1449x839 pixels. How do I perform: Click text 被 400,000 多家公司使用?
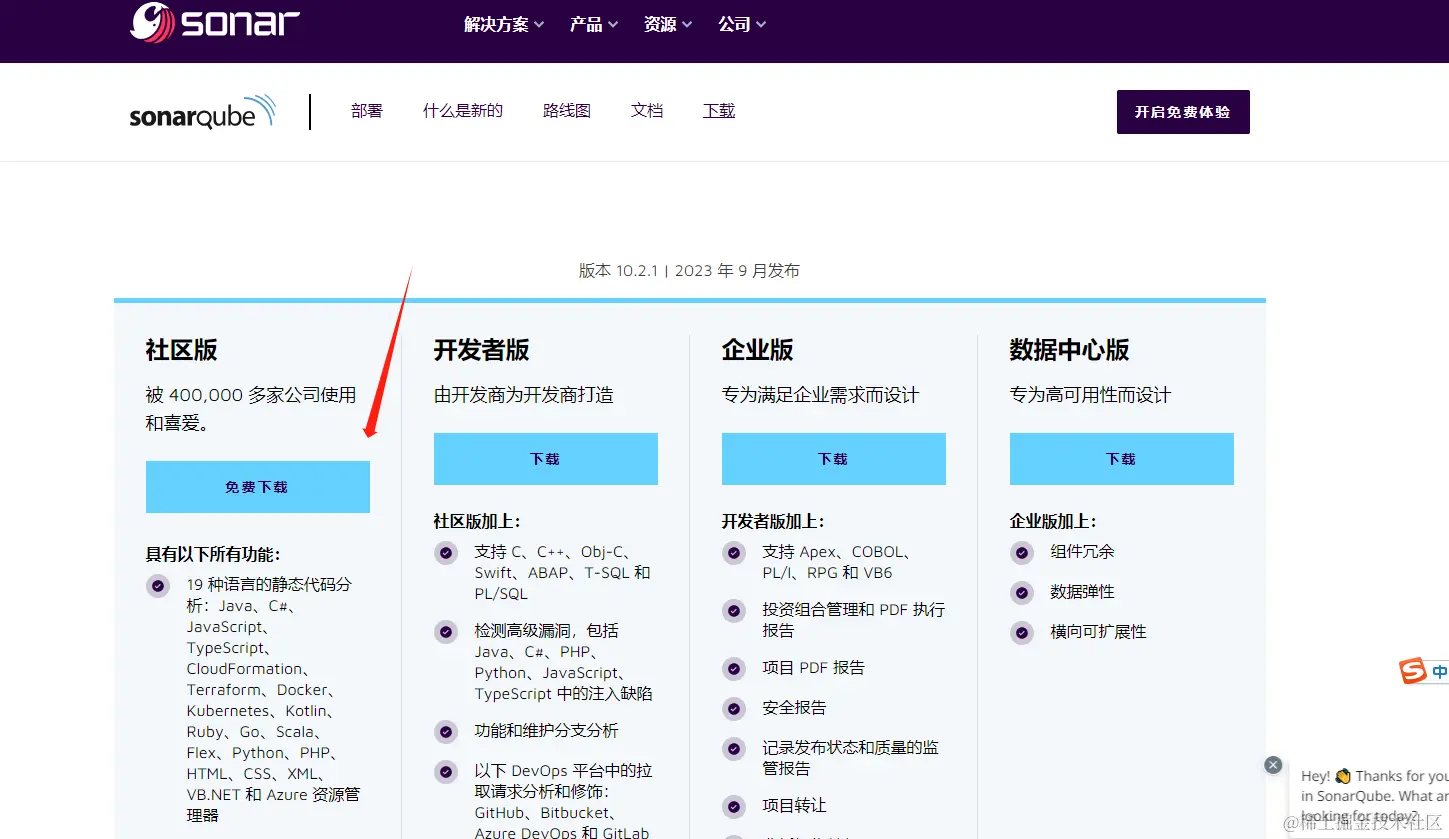click(x=251, y=395)
